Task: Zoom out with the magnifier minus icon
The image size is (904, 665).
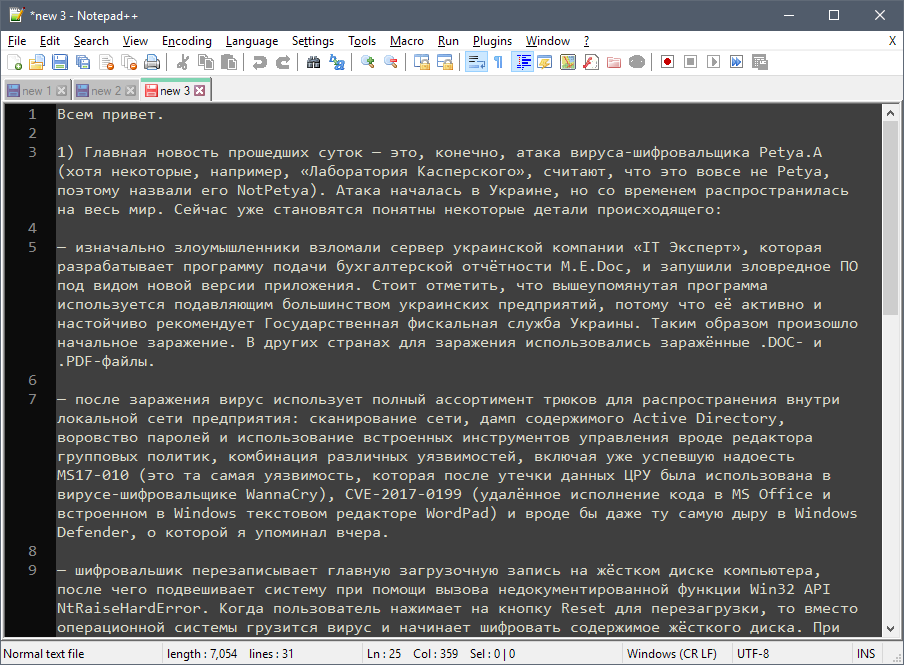Action: point(390,62)
